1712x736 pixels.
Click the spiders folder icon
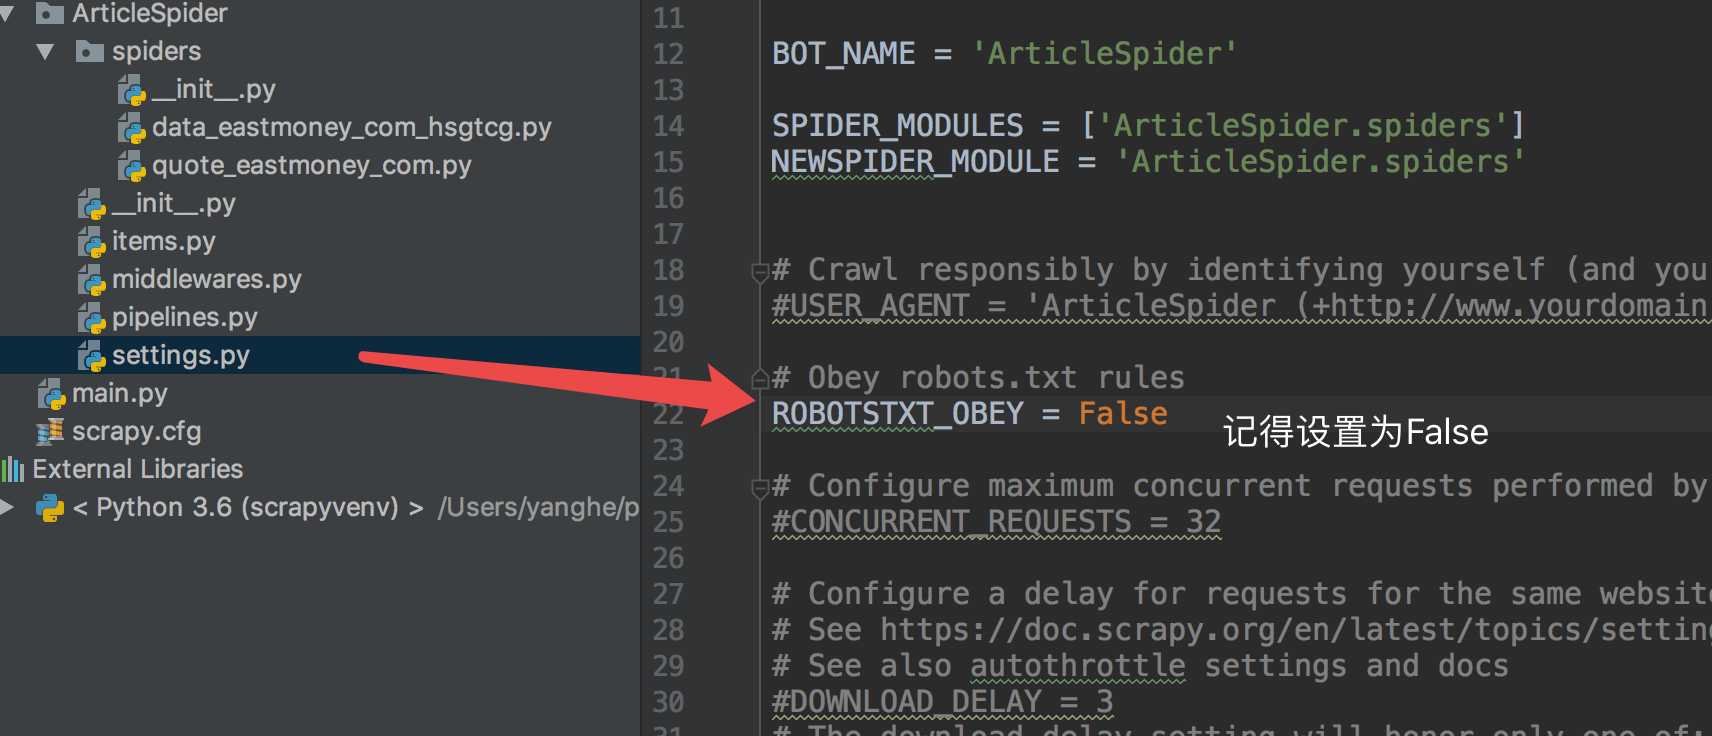(90, 51)
